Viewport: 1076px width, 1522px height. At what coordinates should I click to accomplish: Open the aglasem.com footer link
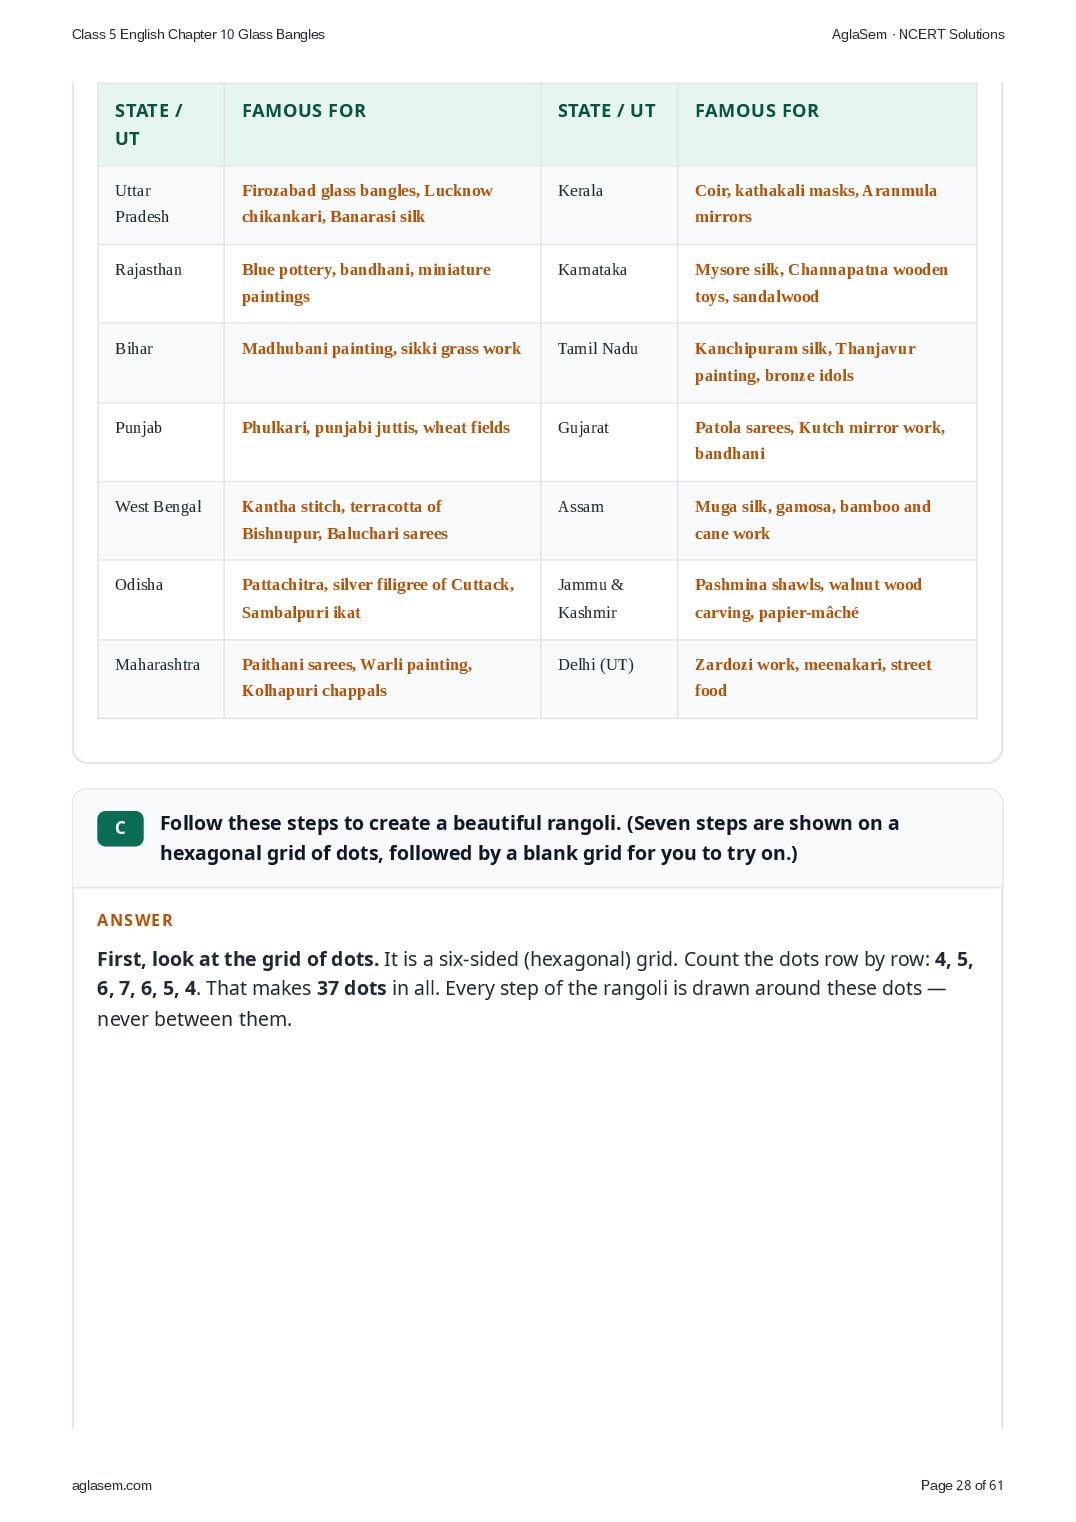112,1485
